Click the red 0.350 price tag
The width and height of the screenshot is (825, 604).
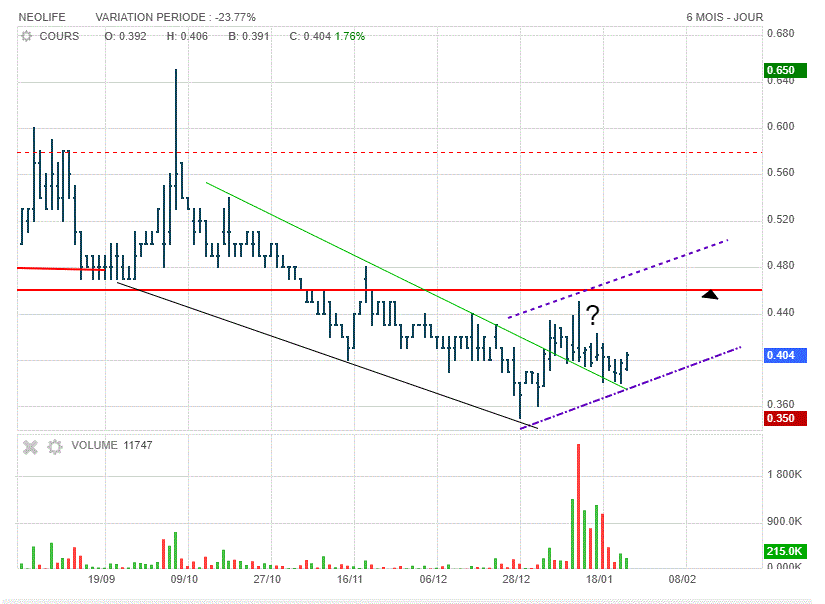click(x=785, y=419)
